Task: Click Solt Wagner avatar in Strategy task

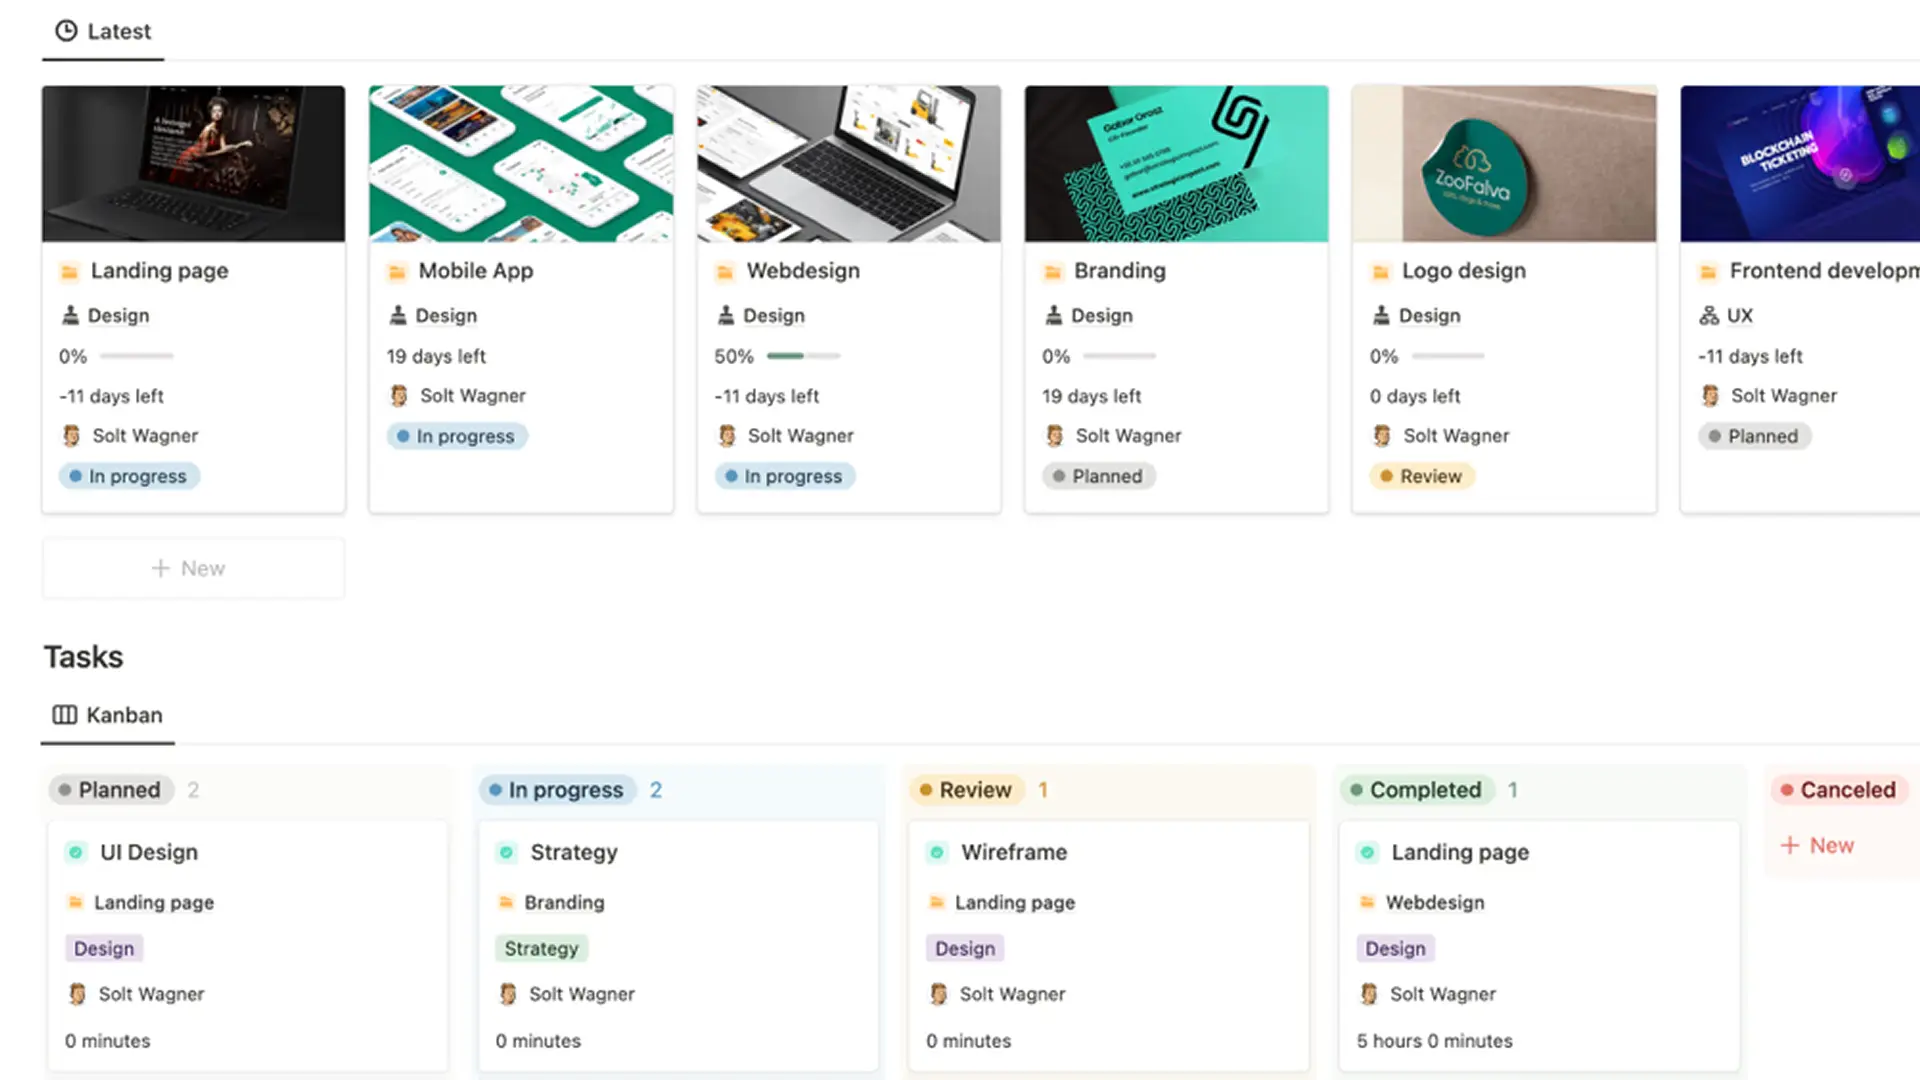Action: click(x=508, y=994)
